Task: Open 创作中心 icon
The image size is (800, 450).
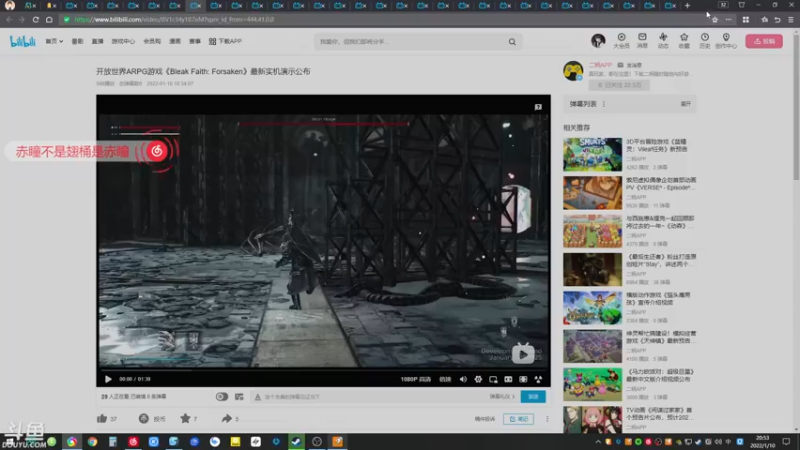Action: pyautogui.click(x=726, y=41)
